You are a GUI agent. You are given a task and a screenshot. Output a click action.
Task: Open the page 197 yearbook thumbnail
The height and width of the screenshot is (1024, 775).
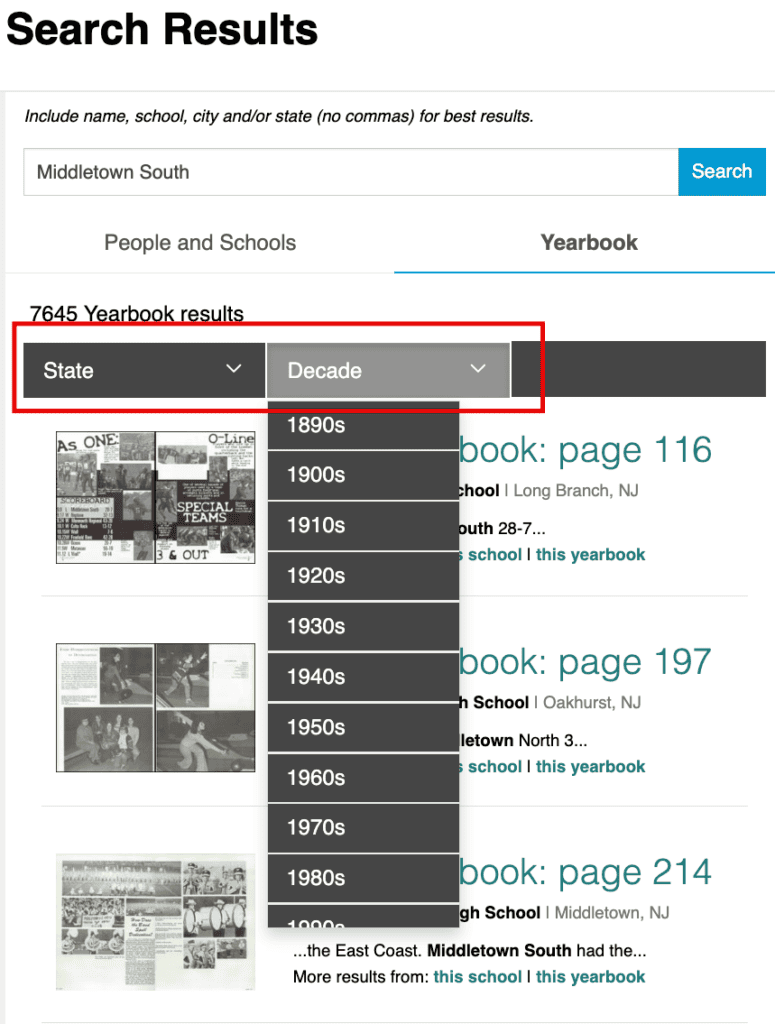pyautogui.click(x=155, y=708)
